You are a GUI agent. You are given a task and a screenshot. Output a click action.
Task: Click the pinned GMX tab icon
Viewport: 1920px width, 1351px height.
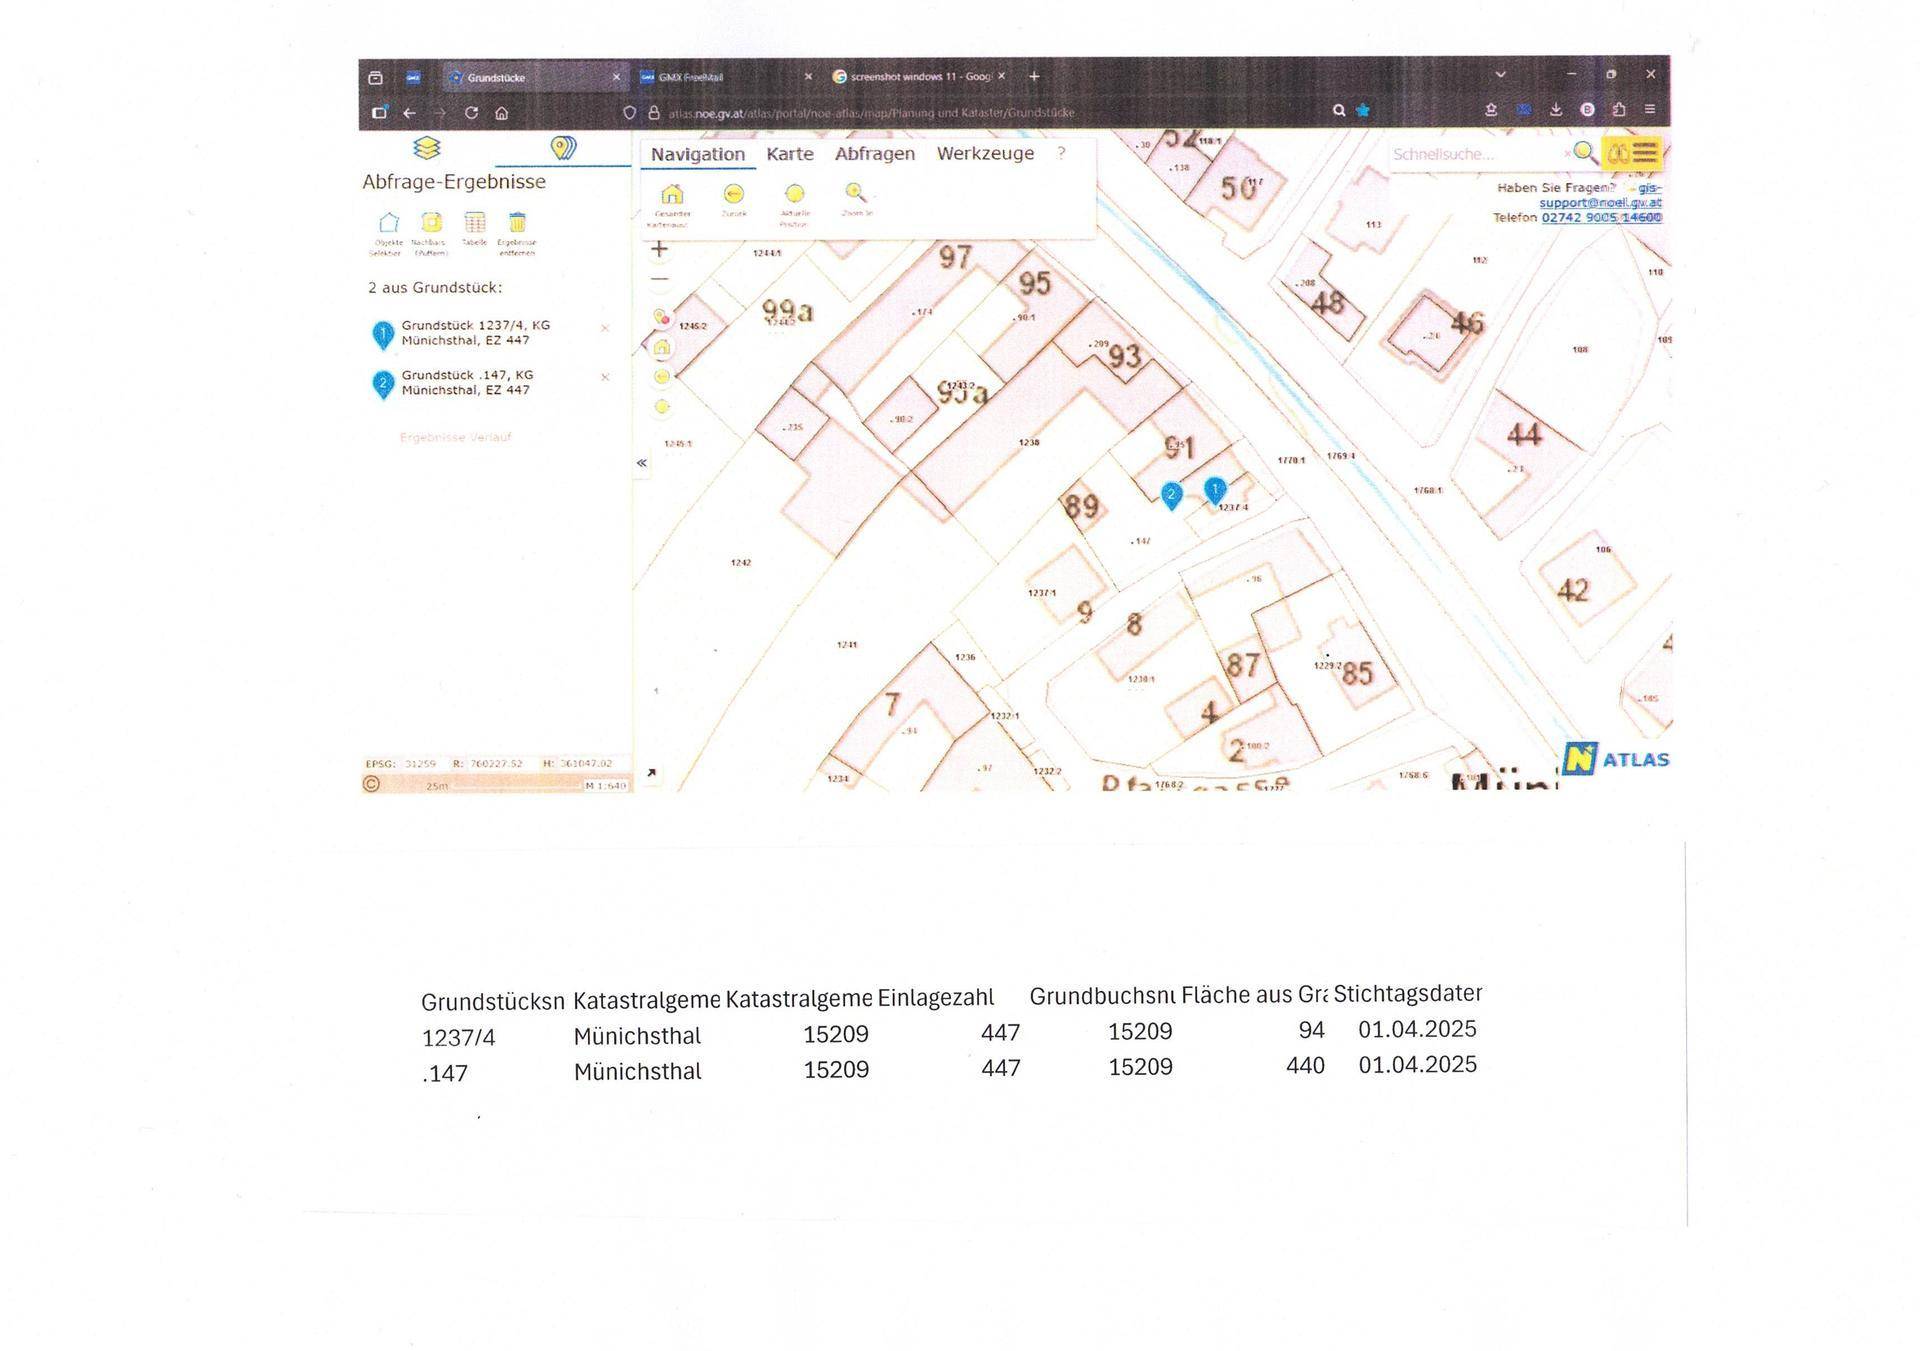413,77
